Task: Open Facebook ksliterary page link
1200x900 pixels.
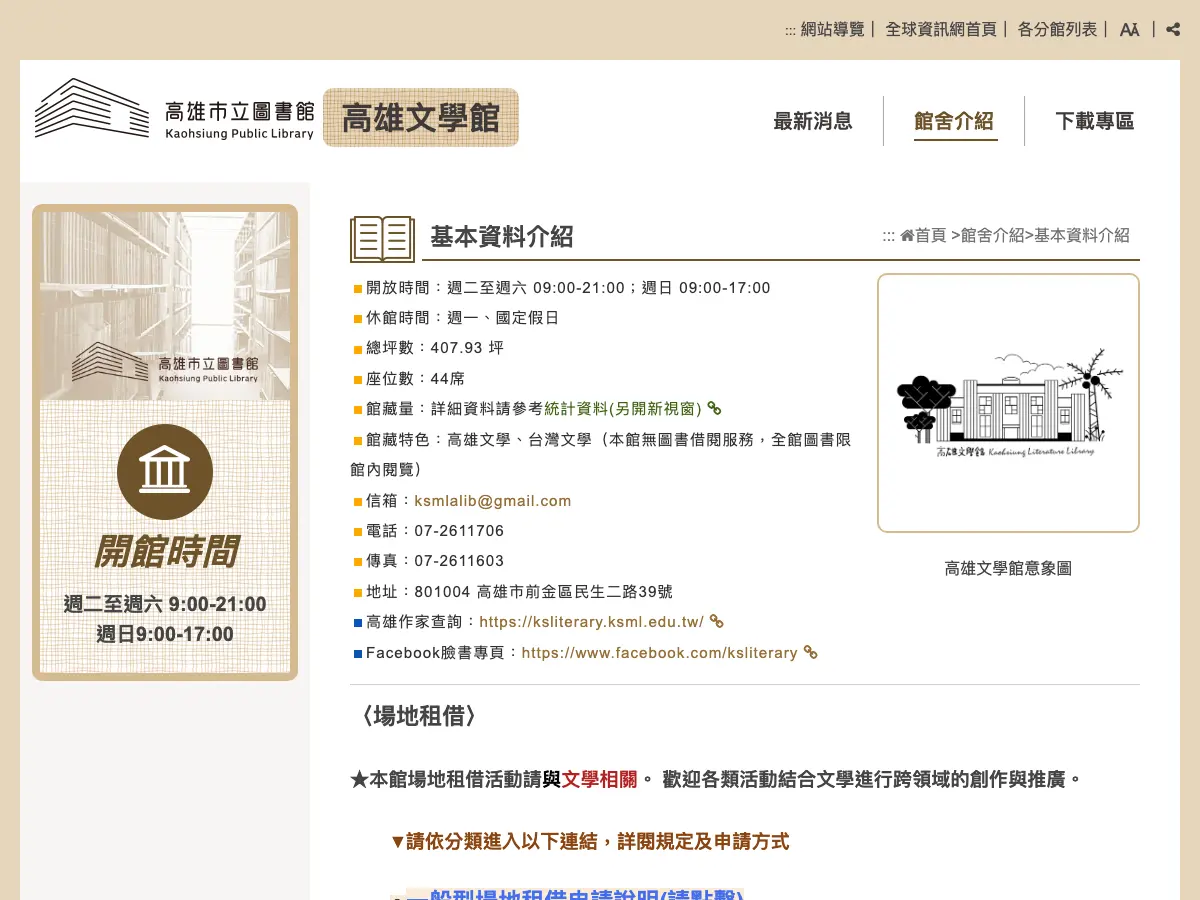Action: coord(660,653)
